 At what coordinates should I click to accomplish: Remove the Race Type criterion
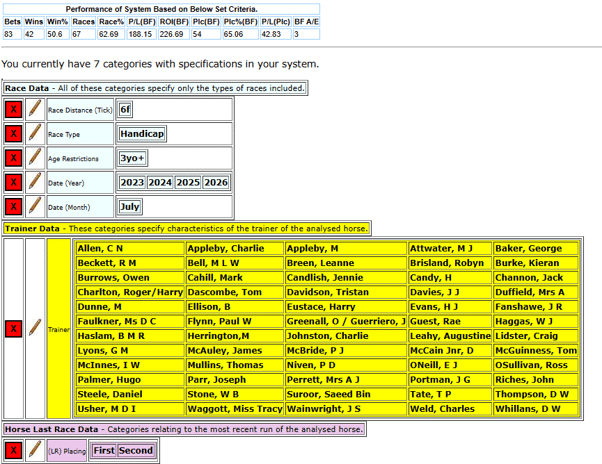tap(13, 134)
